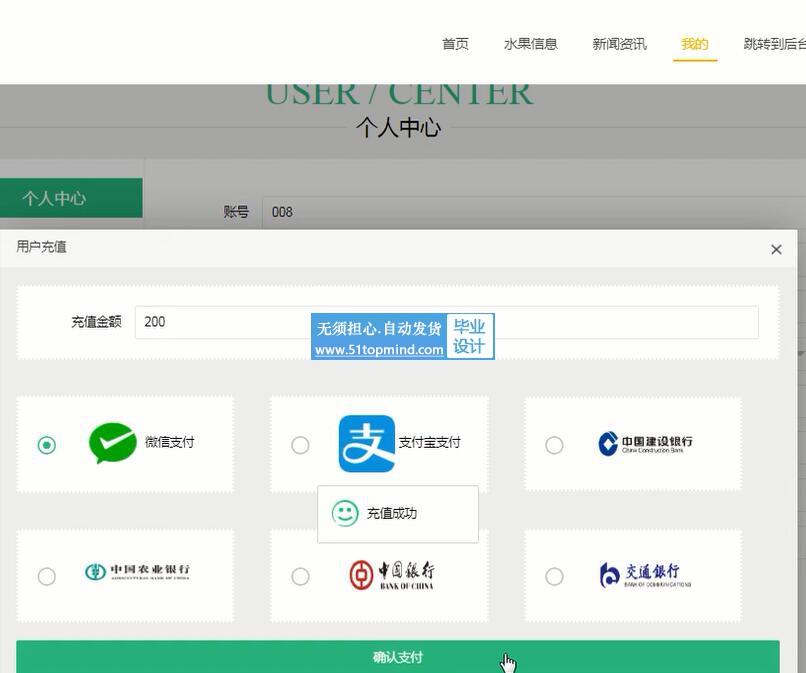
Task: Select the 中国农业银行 radio button
Action: pos(47,576)
